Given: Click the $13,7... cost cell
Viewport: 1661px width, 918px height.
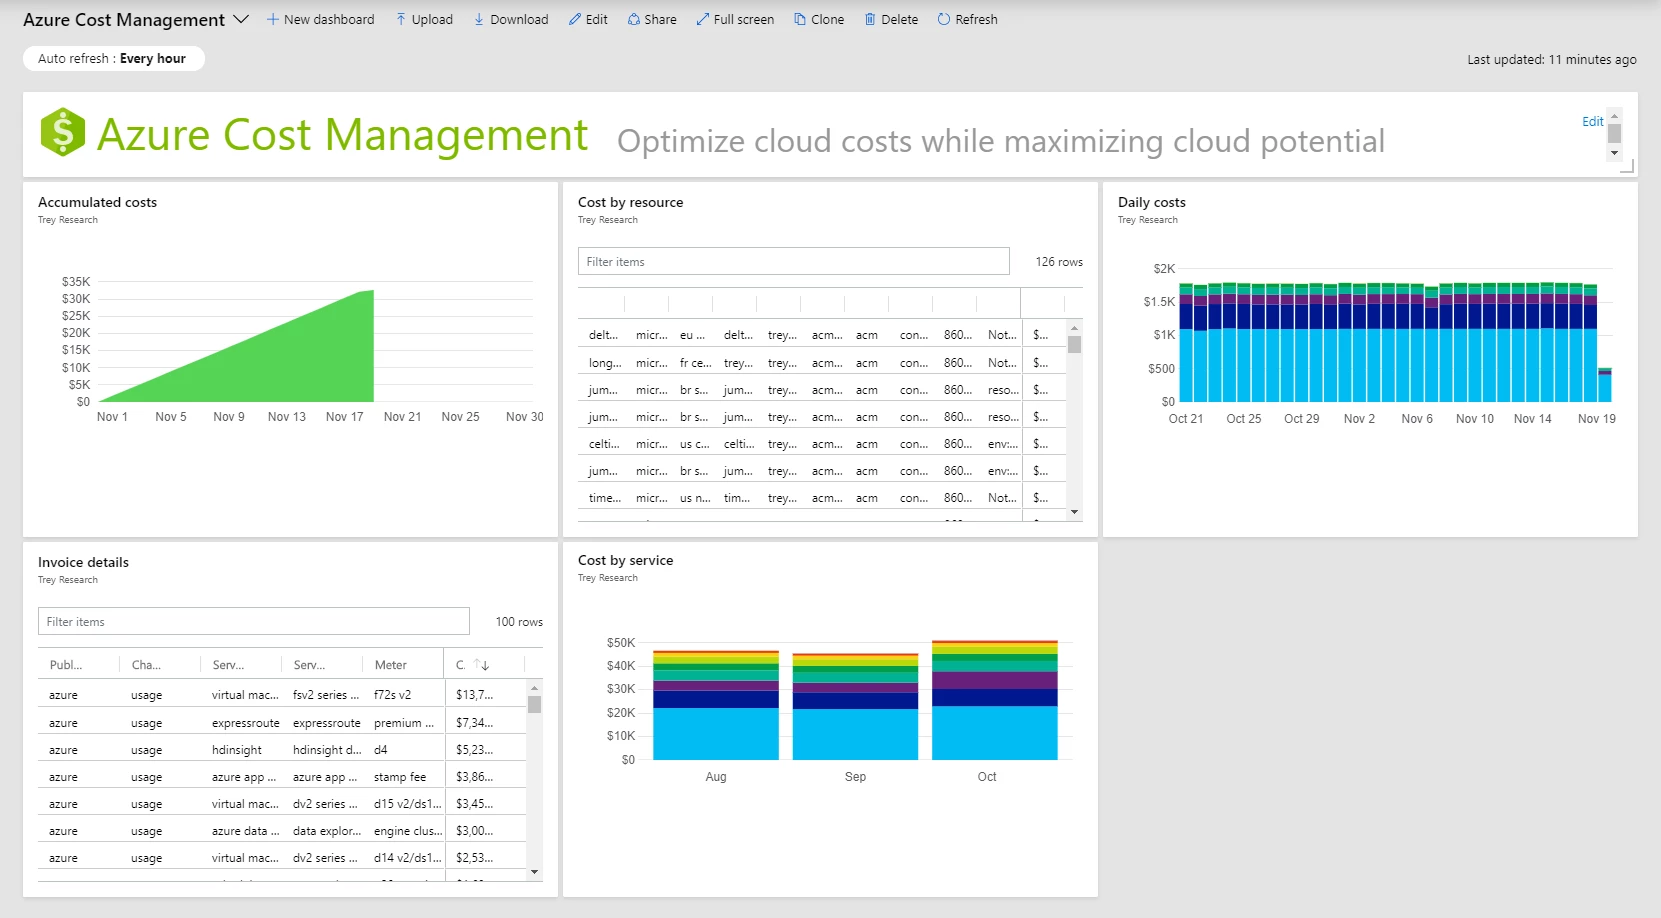Looking at the screenshot, I should click(x=474, y=694).
